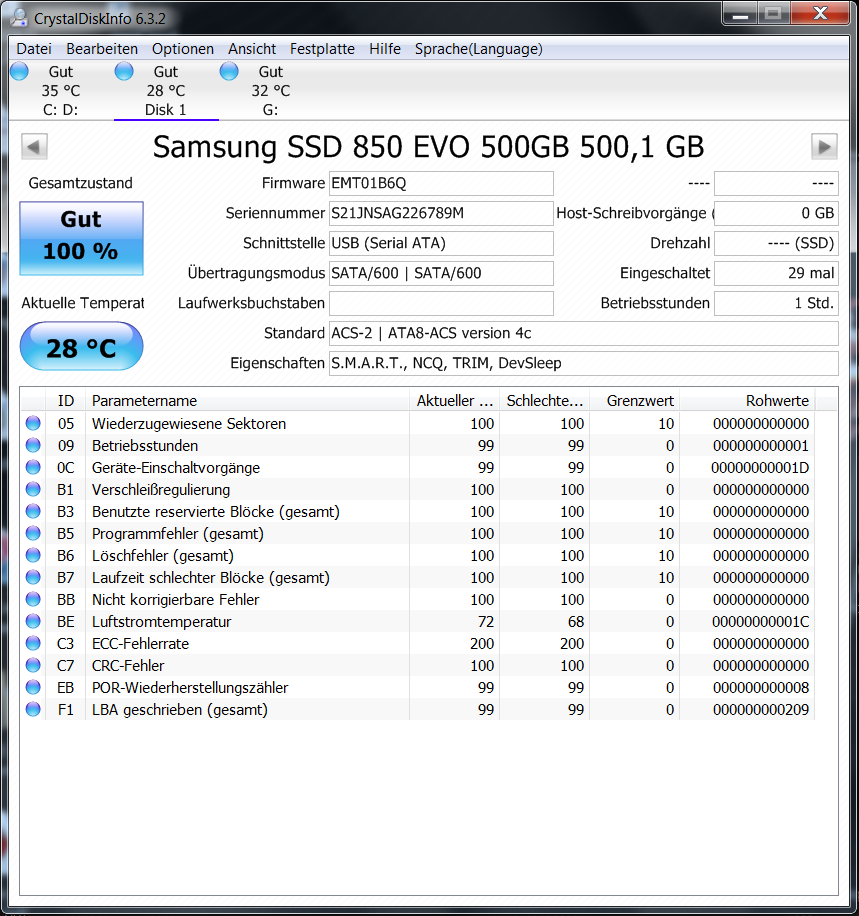Click the Samsung SSD 850 EVO title
The image size is (859, 916).
(x=428, y=147)
